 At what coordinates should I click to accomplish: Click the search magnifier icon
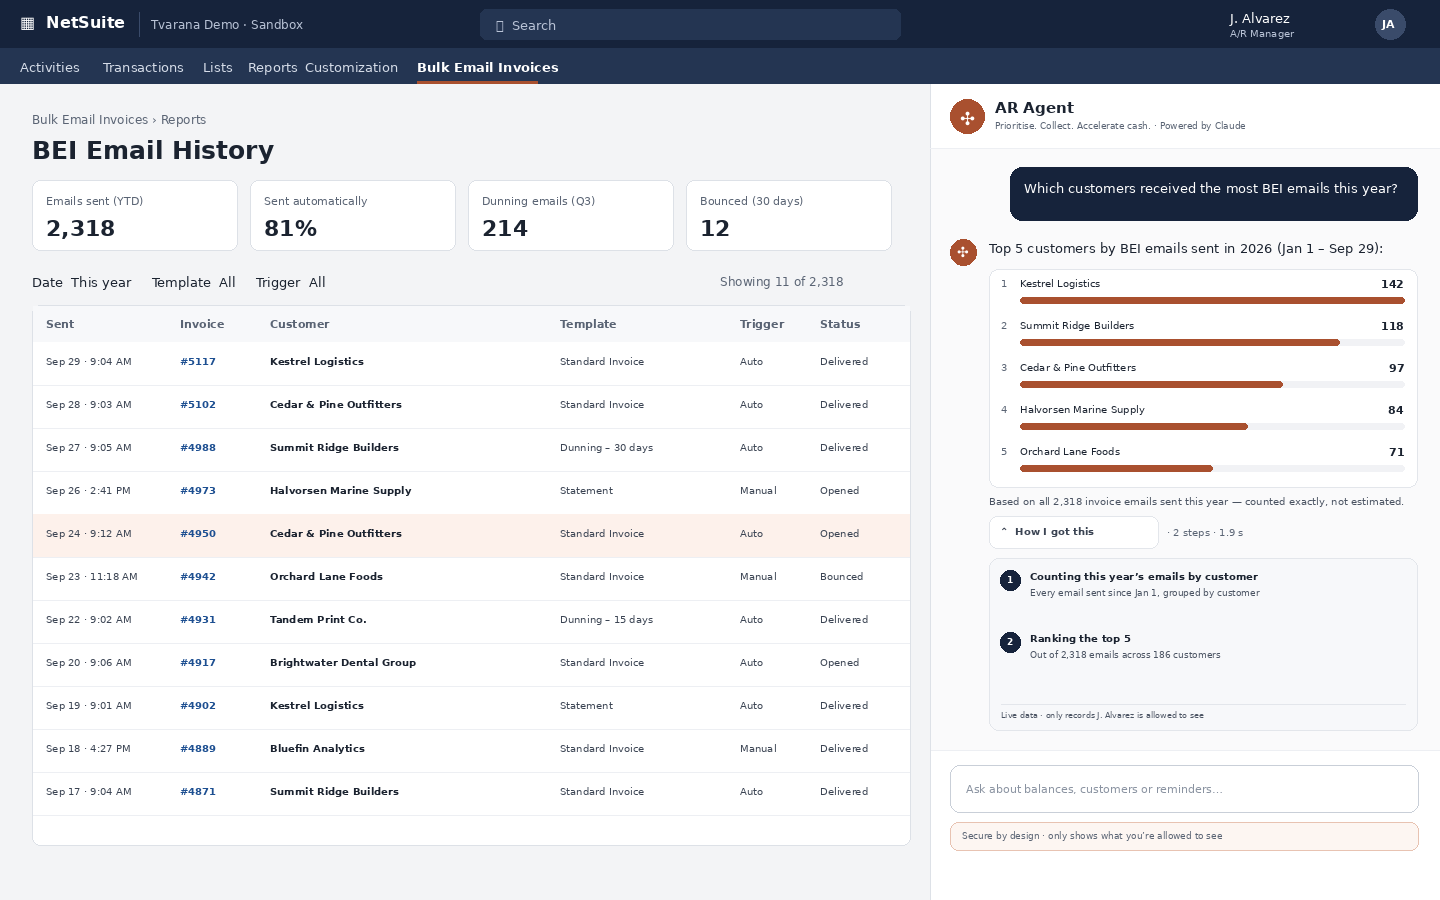pyautogui.click(x=499, y=26)
